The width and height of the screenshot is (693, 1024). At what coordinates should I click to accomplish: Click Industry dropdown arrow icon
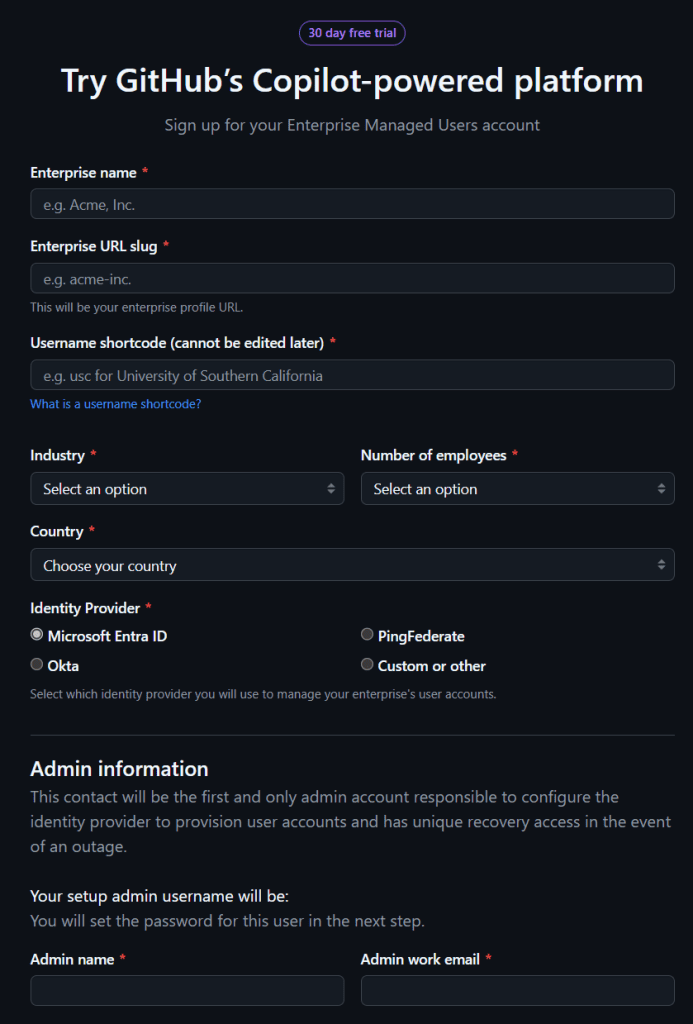point(331,489)
